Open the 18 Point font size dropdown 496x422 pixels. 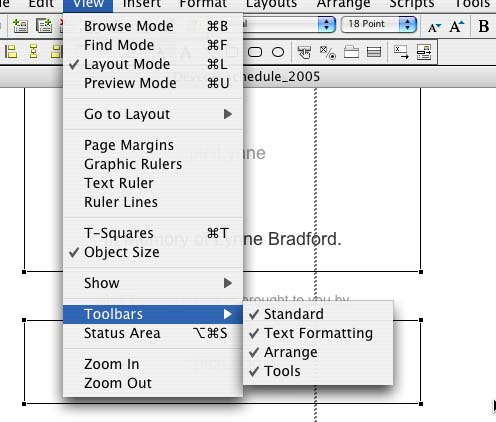[x=379, y=24]
